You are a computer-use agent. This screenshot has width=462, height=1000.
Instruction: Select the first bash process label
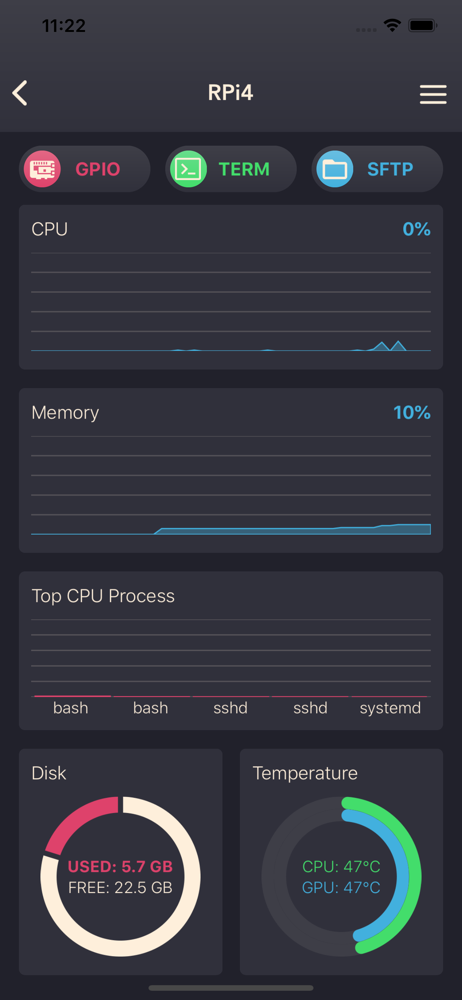71,708
